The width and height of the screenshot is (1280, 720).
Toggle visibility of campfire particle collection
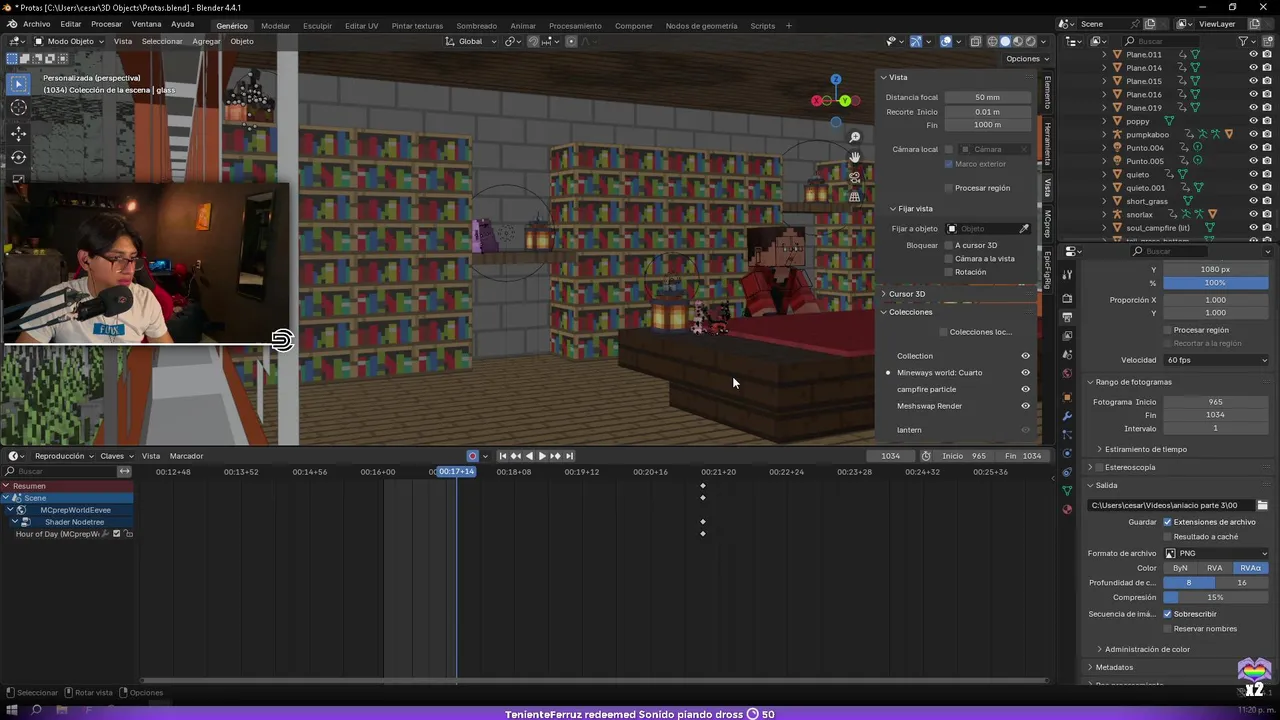[1025, 389]
